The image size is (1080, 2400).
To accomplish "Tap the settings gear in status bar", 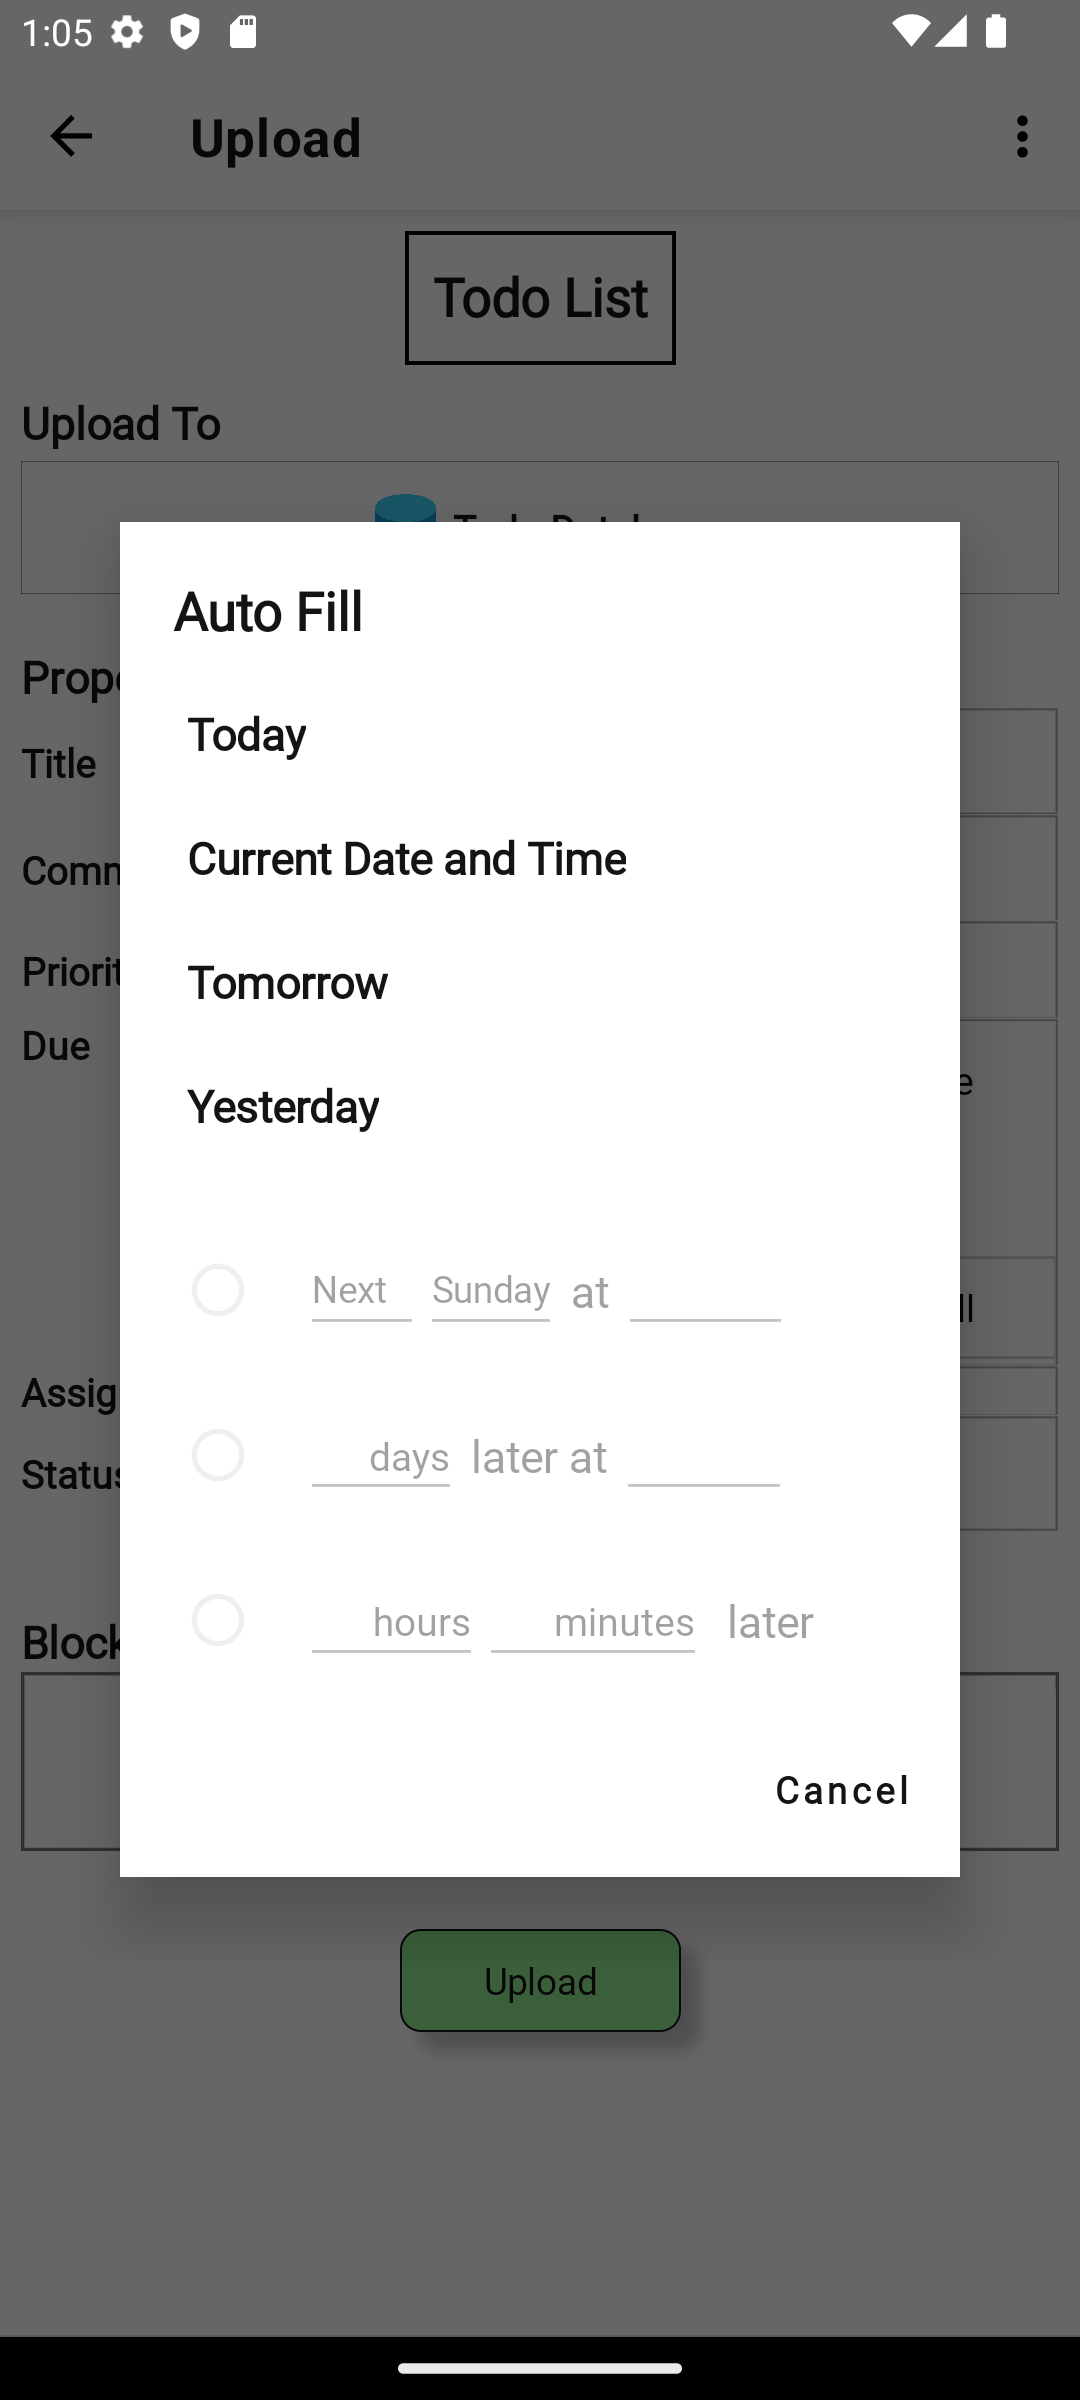I will tap(127, 33).
